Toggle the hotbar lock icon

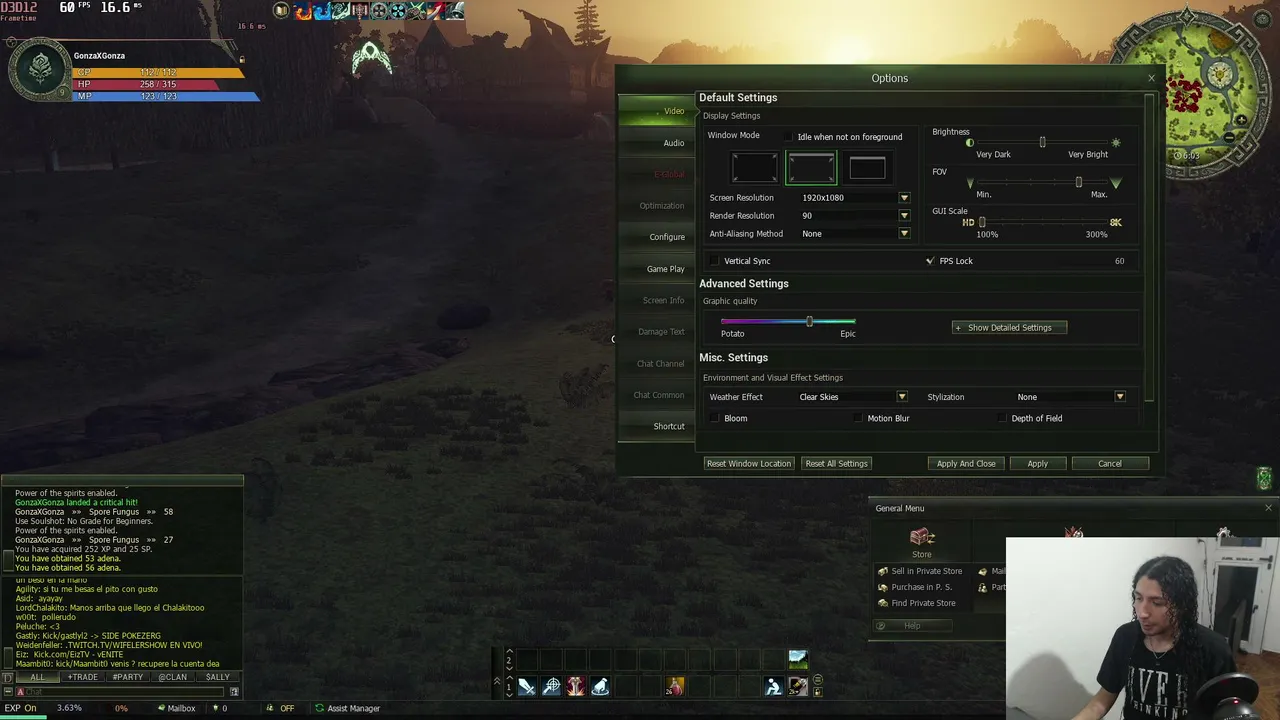click(817, 691)
